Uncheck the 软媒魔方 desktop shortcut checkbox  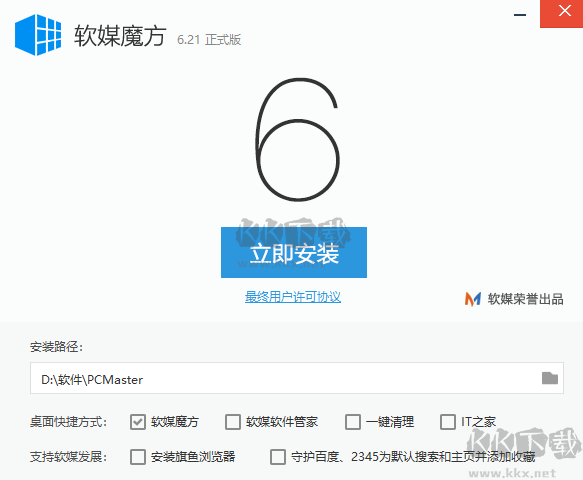point(138,422)
